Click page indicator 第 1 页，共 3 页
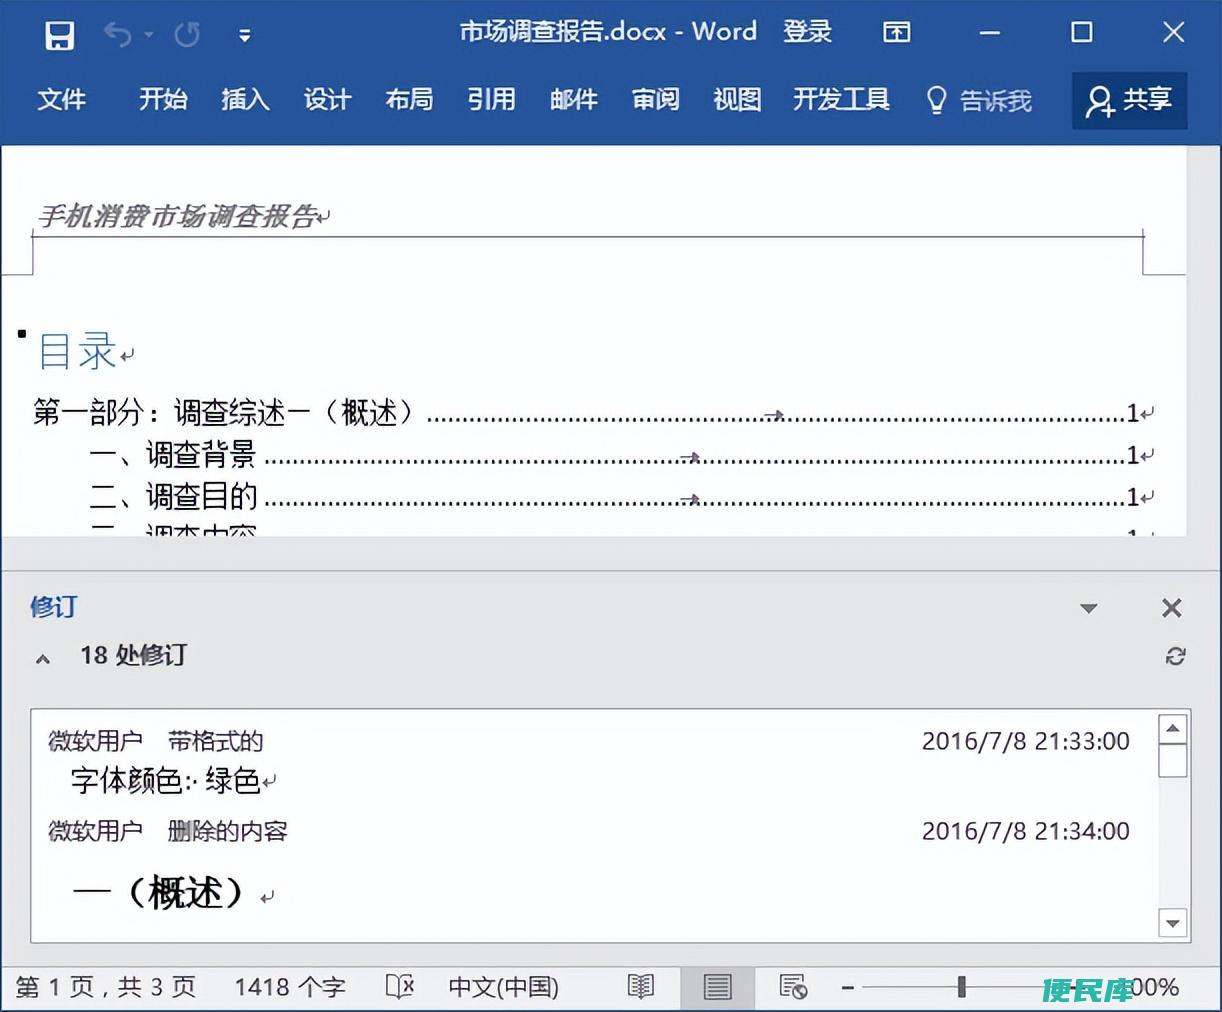This screenshot has width=1222, height=1012. [106, 987]
